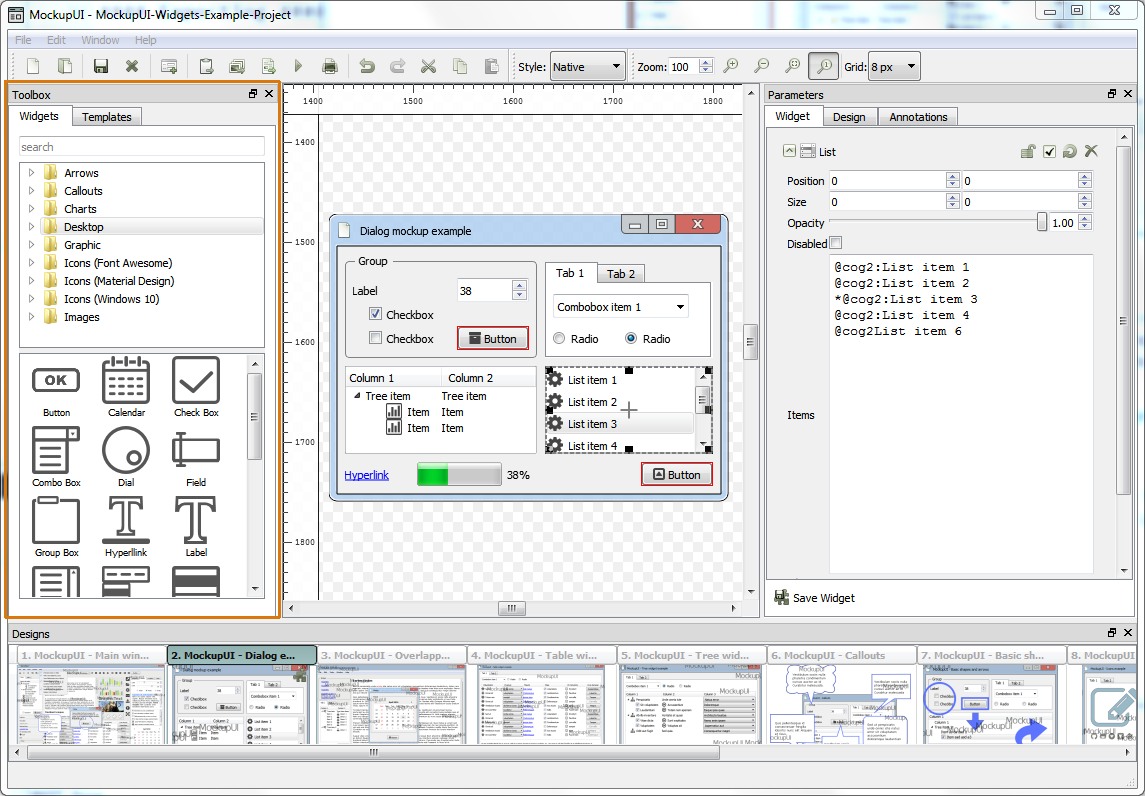Click the blue Hyperlink in the mockup
This screenshot has height=796, width=1145.
pos(367,475)
